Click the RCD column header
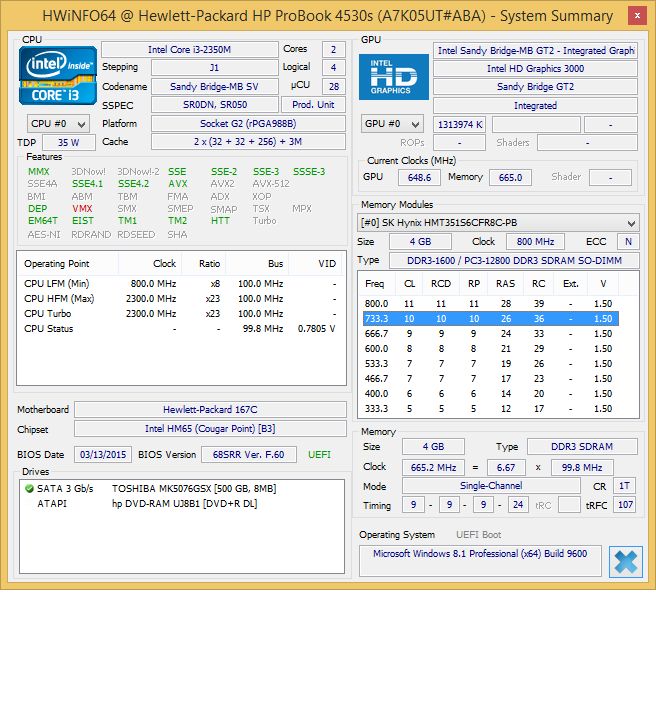 point(441,284)
